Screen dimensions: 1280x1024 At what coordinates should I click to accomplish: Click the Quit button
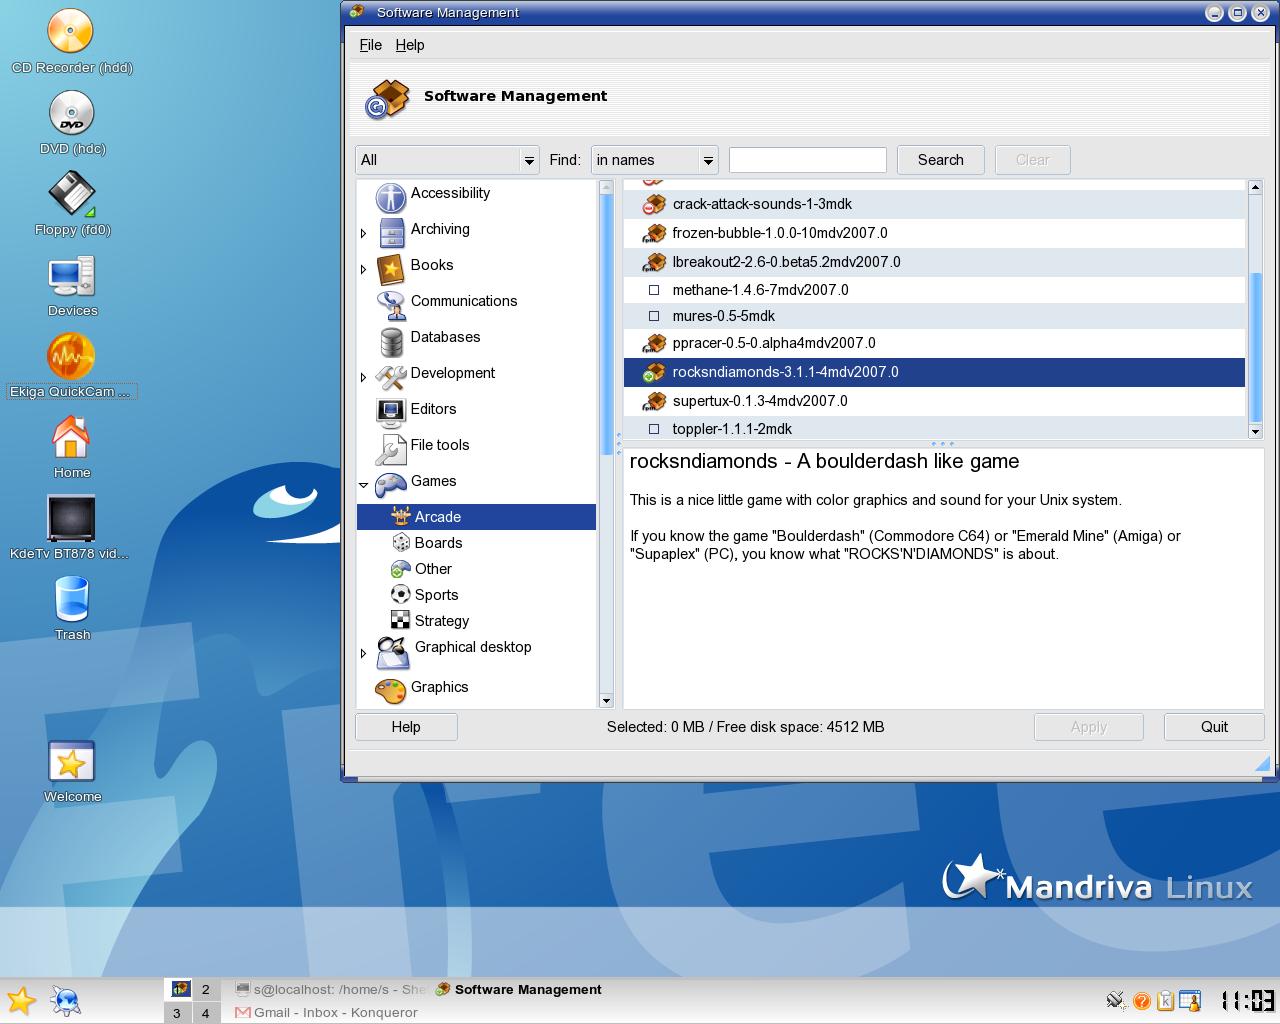pos(1214,727)
